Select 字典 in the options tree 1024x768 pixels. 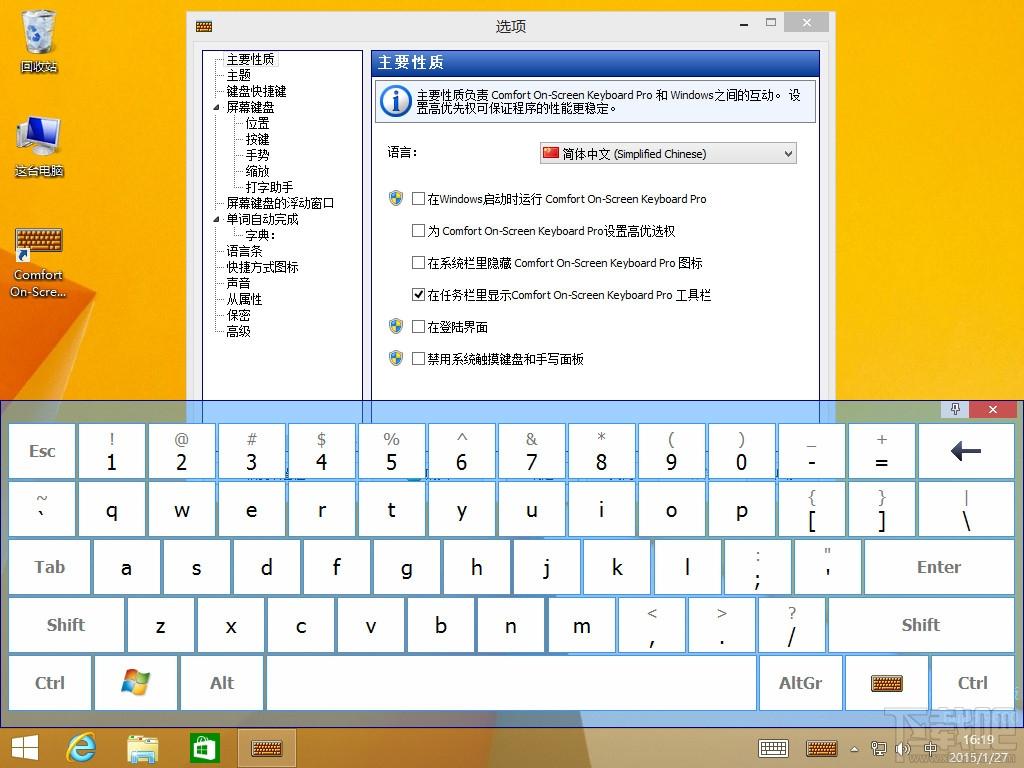point(260,235)
